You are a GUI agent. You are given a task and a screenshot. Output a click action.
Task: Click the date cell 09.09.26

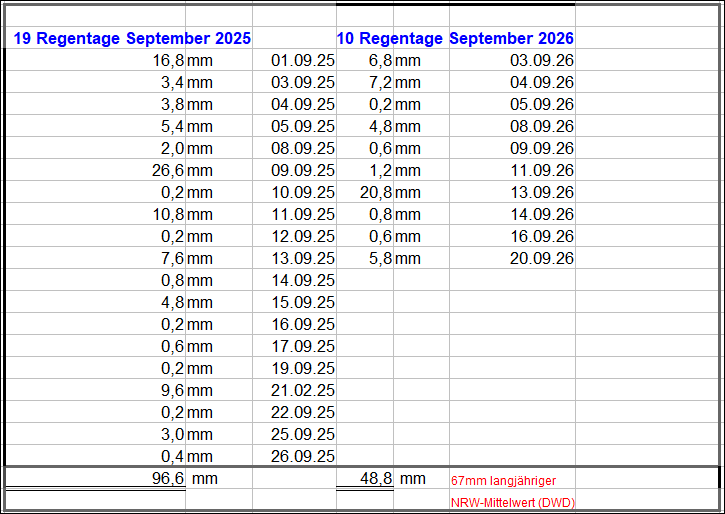(542, 148)
